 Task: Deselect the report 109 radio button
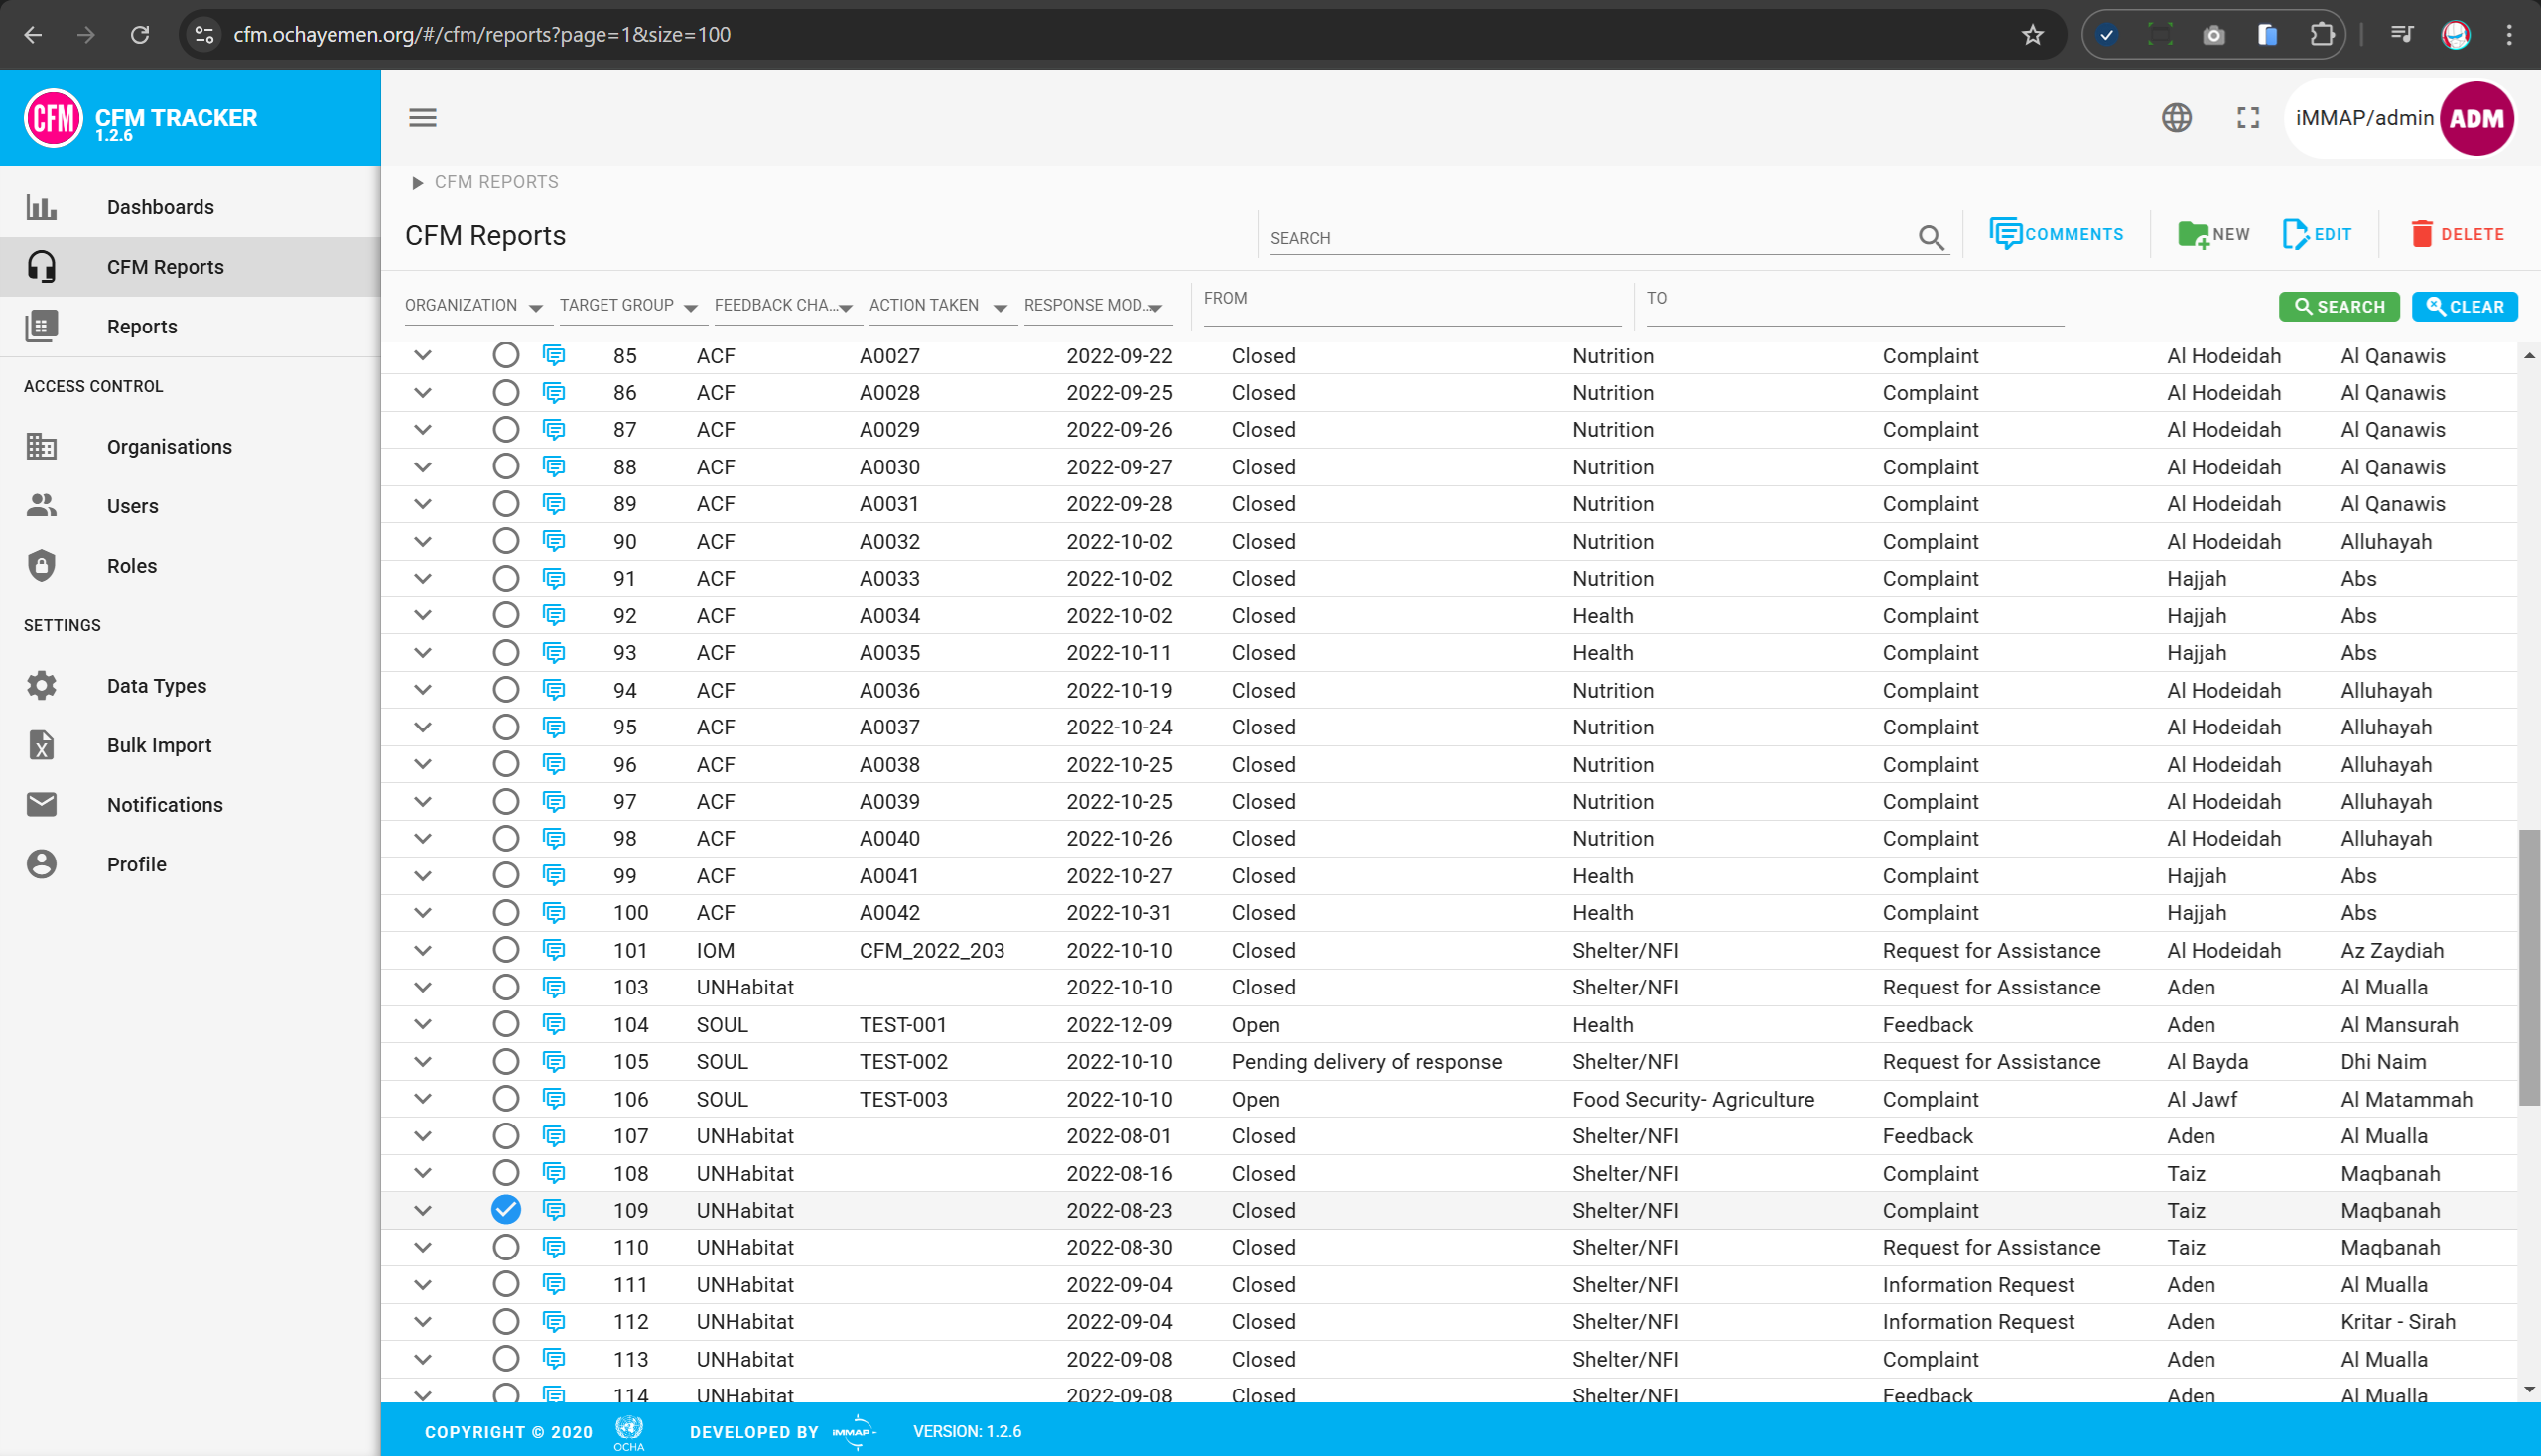click(x=506, y=1210)
